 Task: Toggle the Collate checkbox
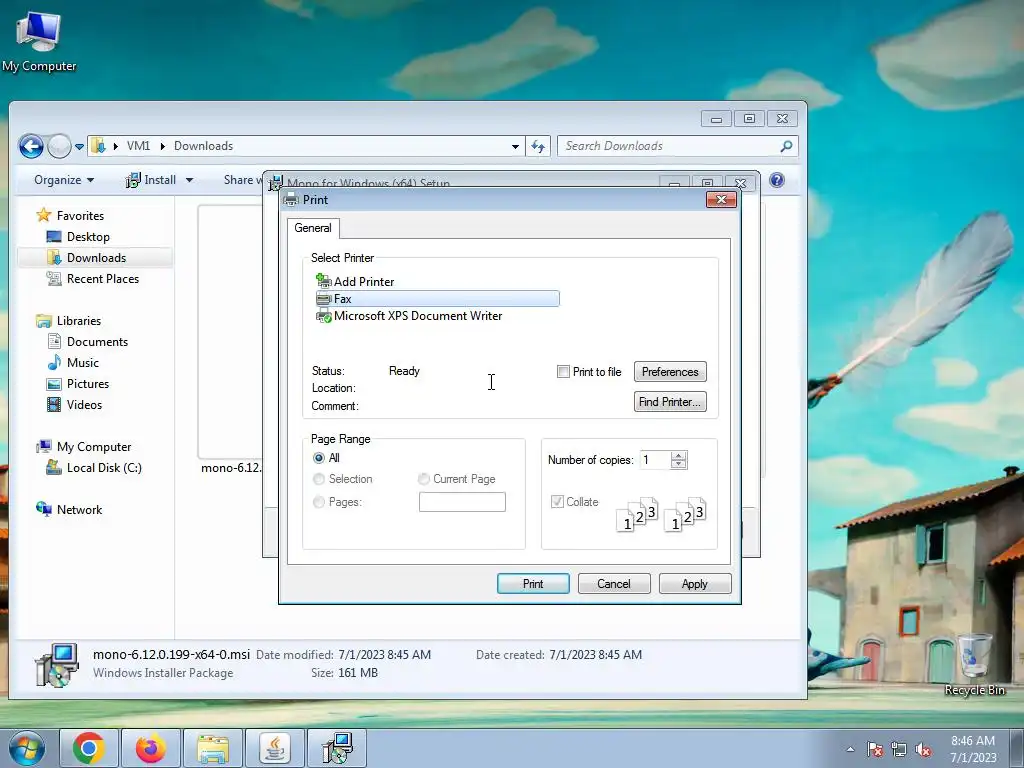click(557, 502)
